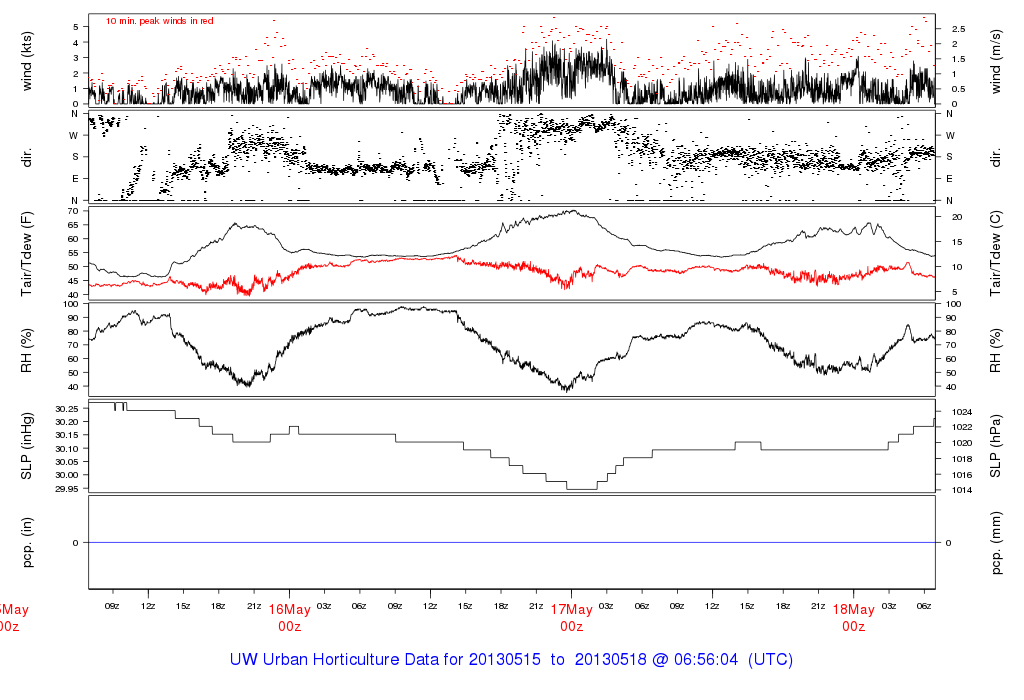Select the "SLP (hPa)" axis label

996,446
